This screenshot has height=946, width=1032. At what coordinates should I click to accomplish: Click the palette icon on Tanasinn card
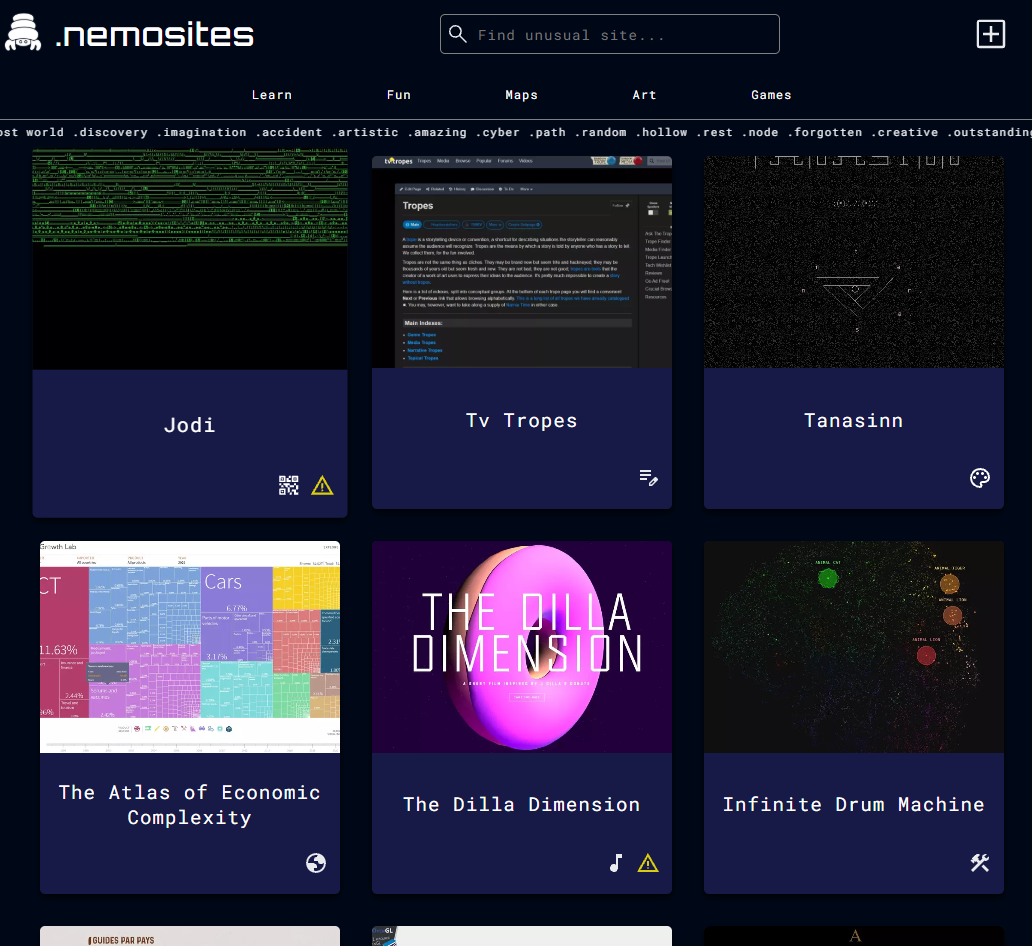(x=980, y=478)
